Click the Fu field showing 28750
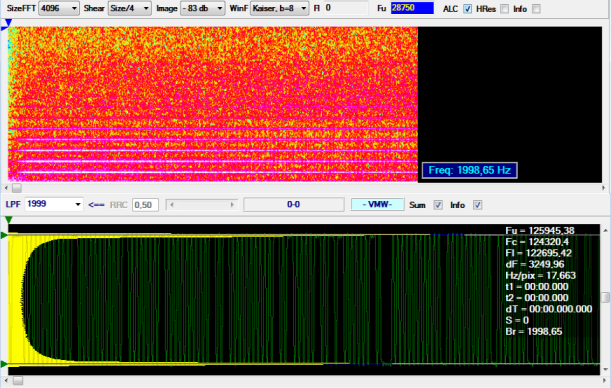The height and width of the screenshot is (388, 611). (412, 8)
